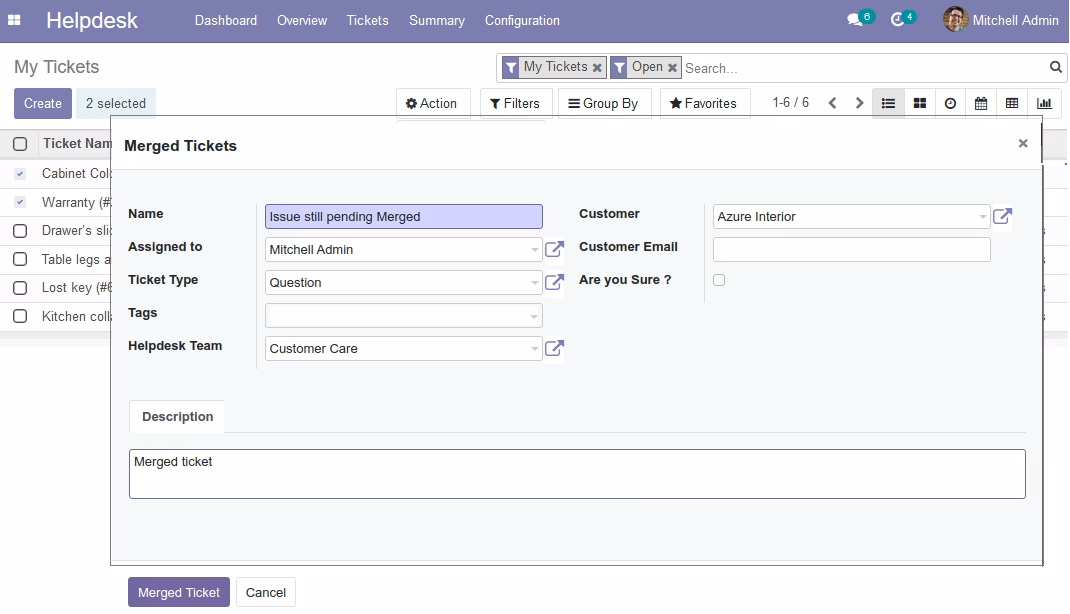1070x614 pixels.
Task: Expand the Helpdesk Team dropdown
Action: point(534,349)
